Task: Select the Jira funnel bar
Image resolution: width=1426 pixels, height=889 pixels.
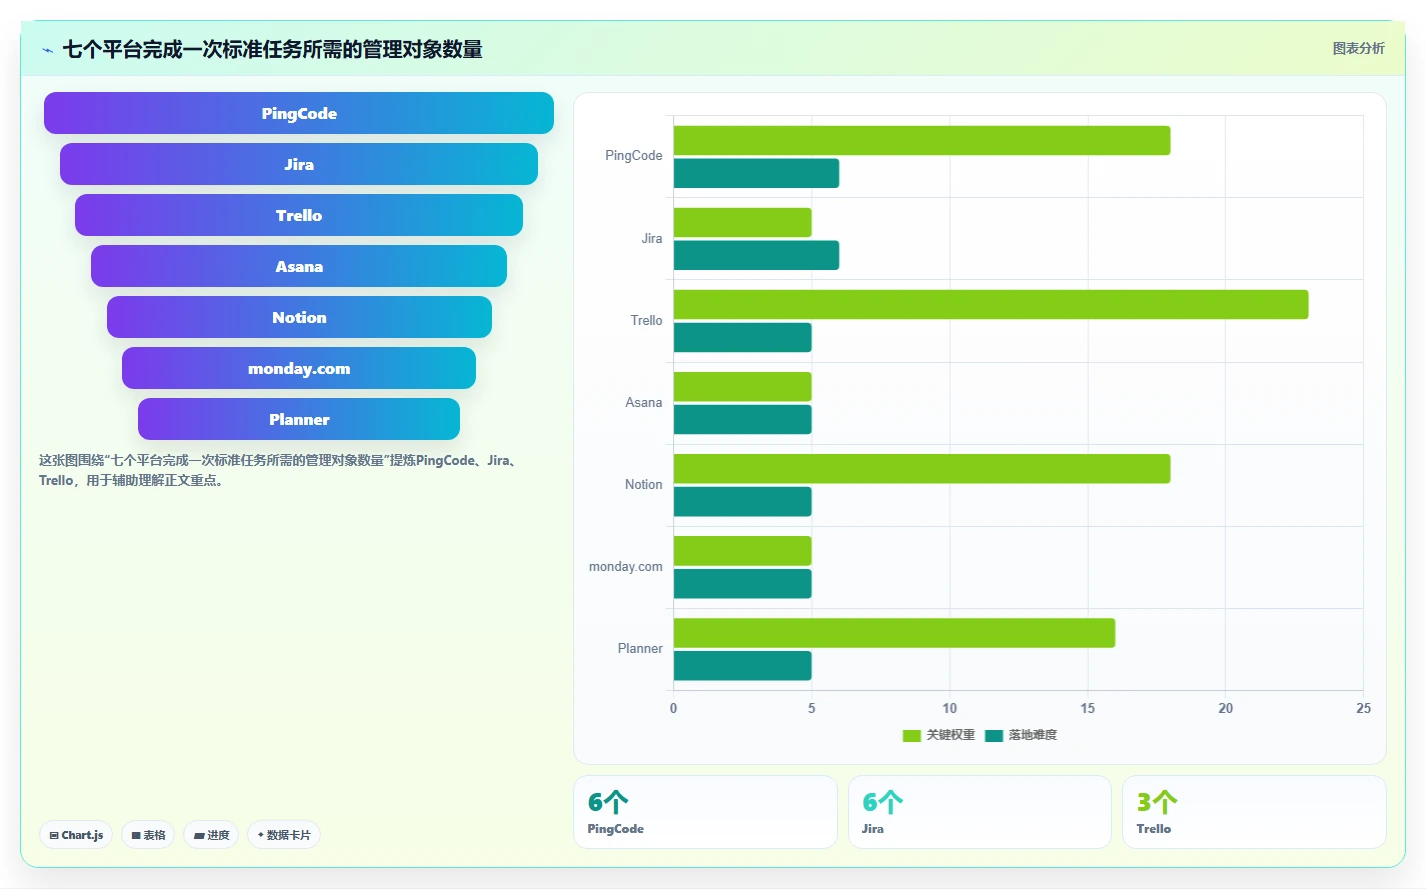Action: (299, 164)
